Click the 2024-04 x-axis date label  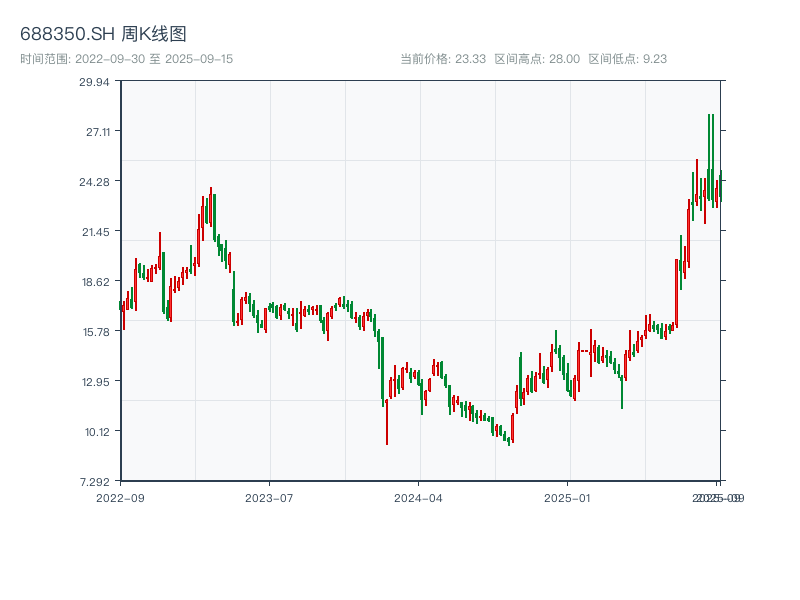point(419,497)
